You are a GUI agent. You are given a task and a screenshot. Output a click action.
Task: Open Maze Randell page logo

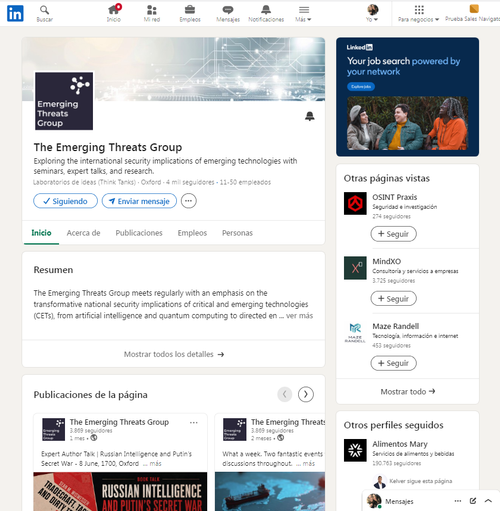(x=355, y=332)
